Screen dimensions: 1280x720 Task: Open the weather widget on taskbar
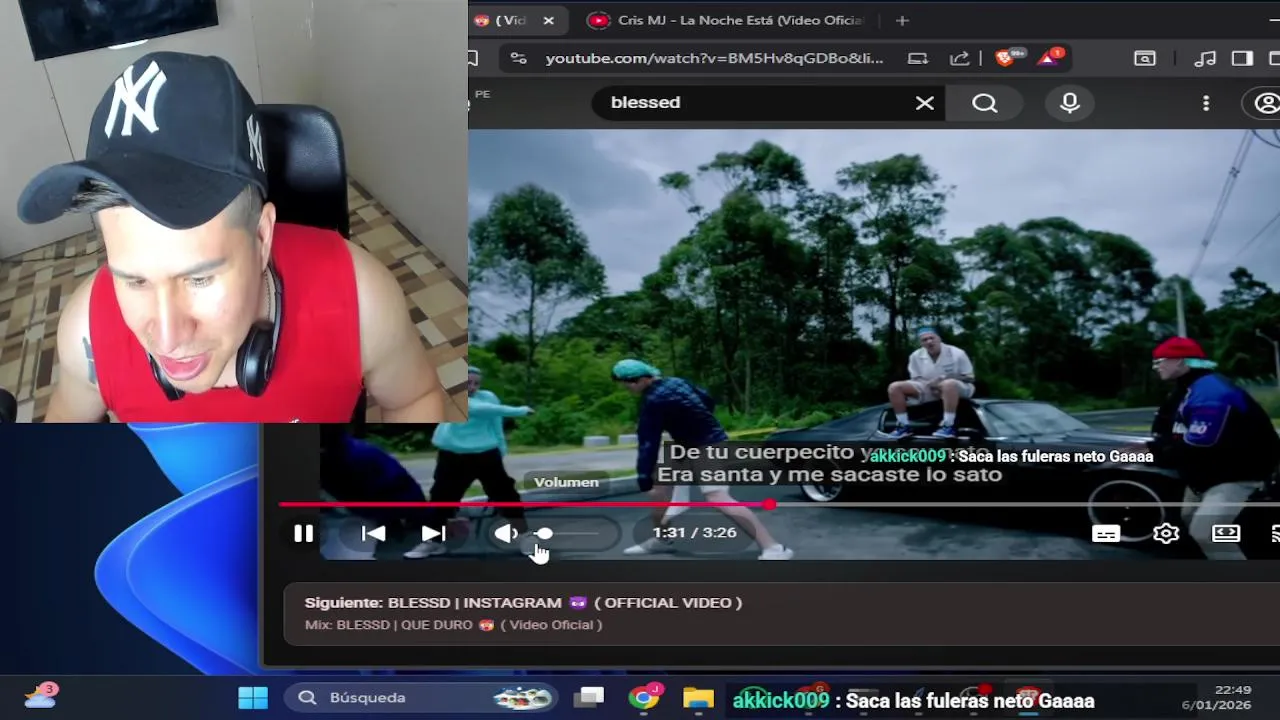click(x=40, y=695)
